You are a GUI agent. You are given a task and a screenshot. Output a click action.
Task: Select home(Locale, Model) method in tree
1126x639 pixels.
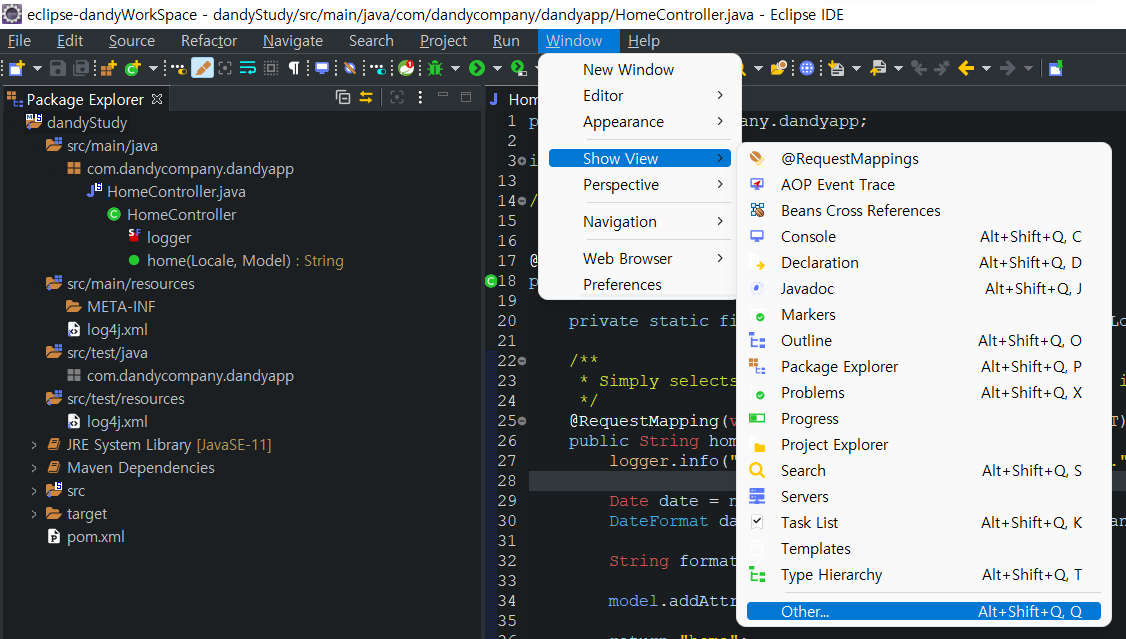[245, 261]
